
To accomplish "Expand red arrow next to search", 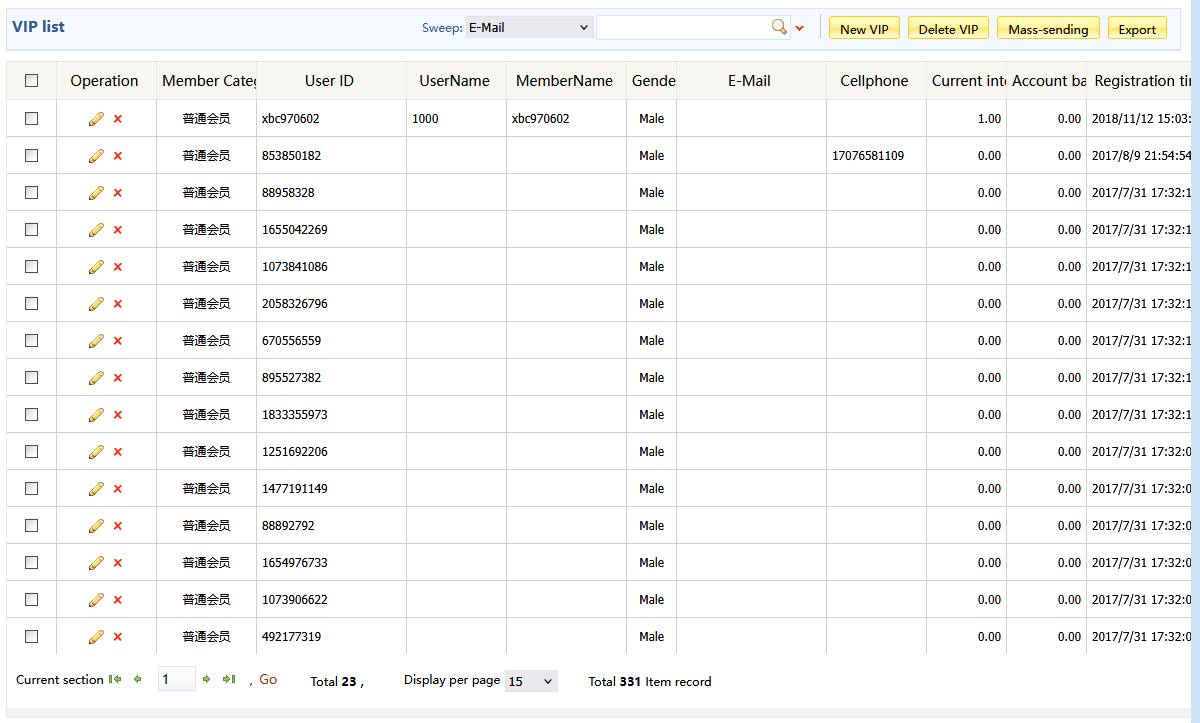I will [x=800, y=29].
